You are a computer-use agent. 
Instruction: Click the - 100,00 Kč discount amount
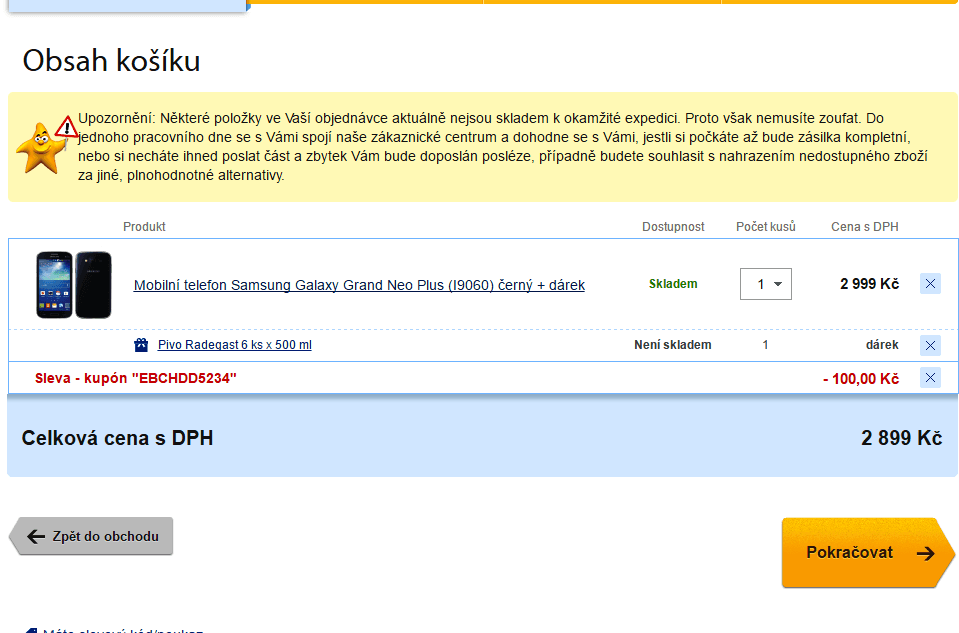tap(861, 379)
